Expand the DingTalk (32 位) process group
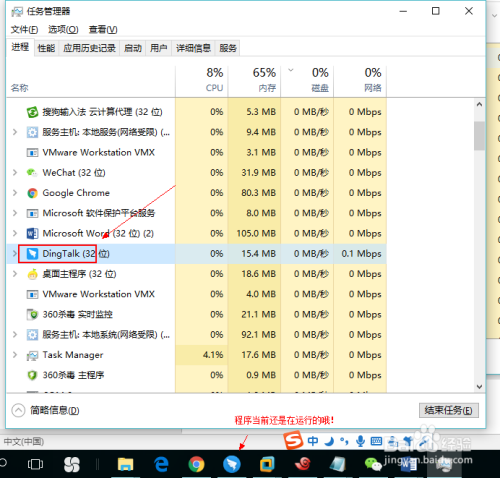 (15, 254)
